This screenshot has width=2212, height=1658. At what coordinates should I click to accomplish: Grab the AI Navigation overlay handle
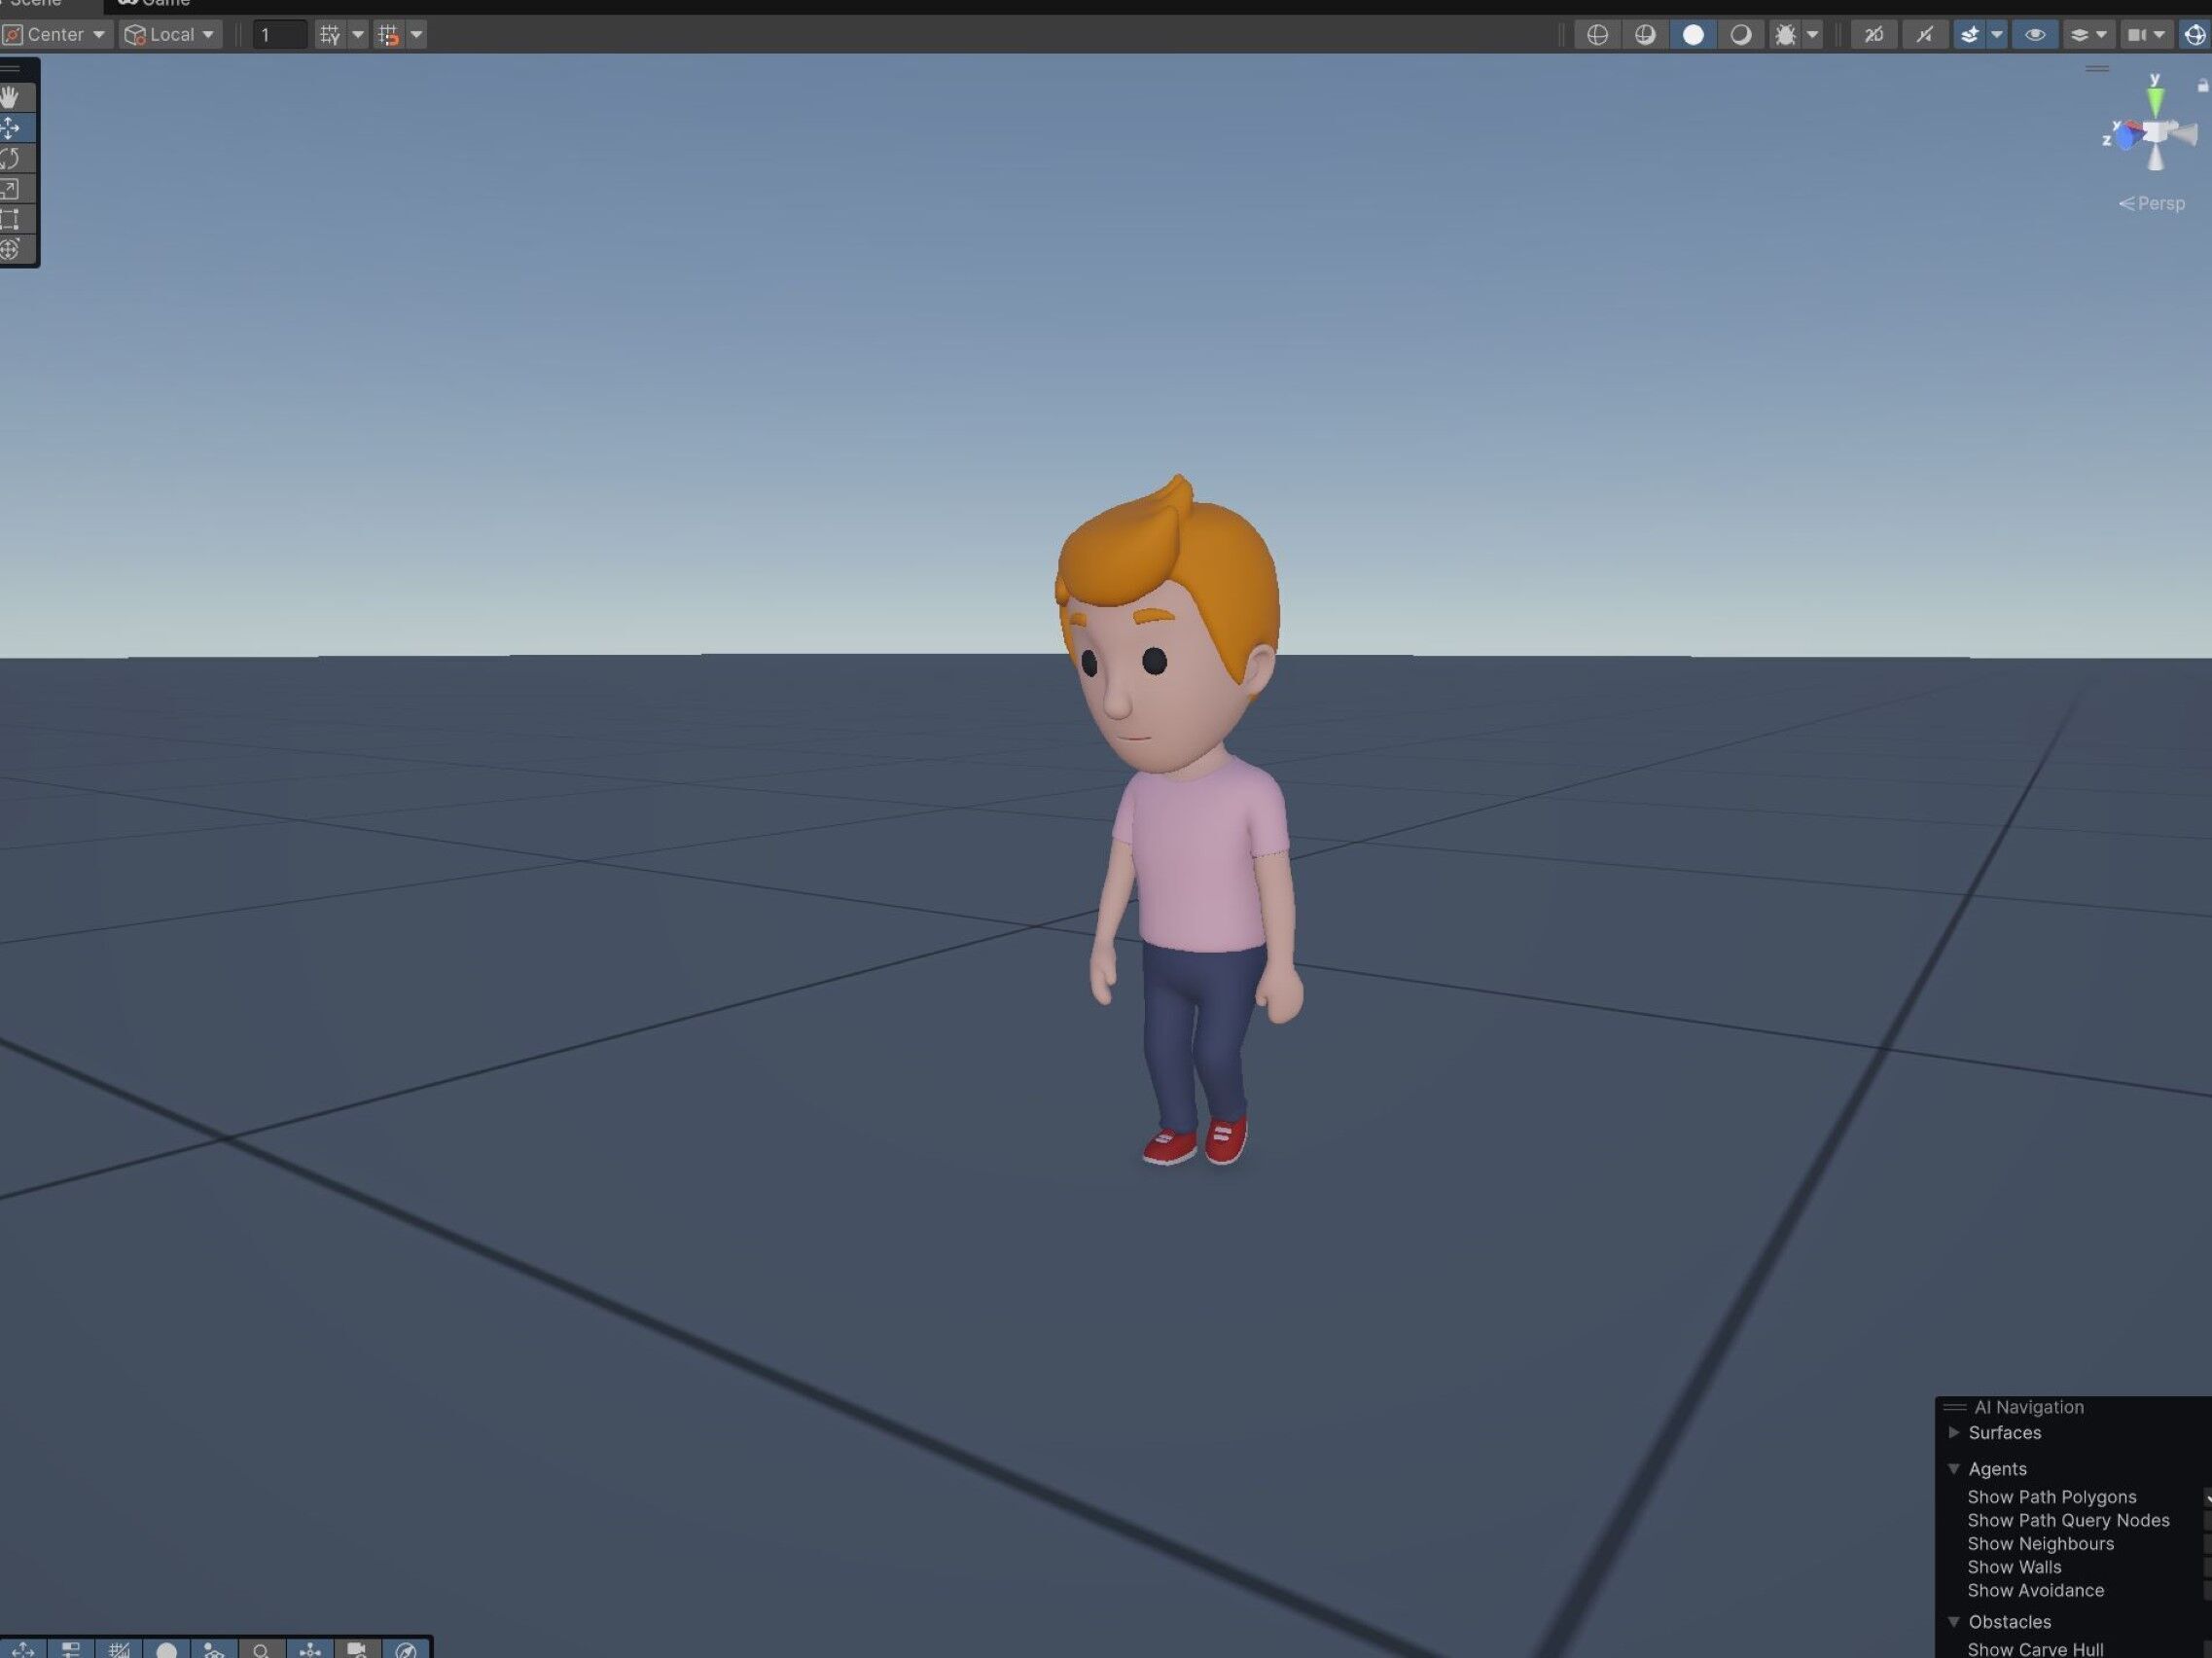[x=1954, y=1407]
